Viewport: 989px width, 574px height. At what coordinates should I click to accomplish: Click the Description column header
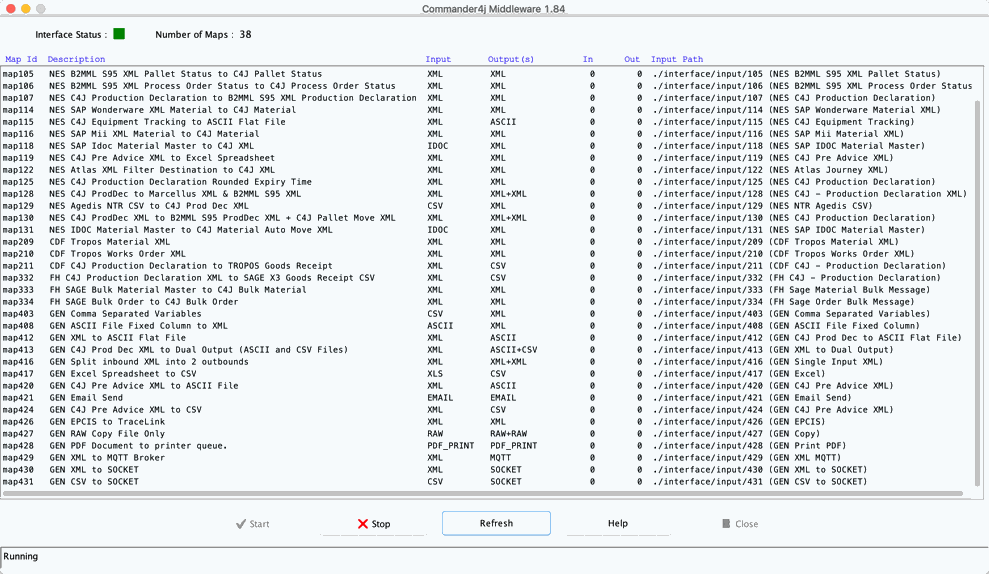coord(76,60)
